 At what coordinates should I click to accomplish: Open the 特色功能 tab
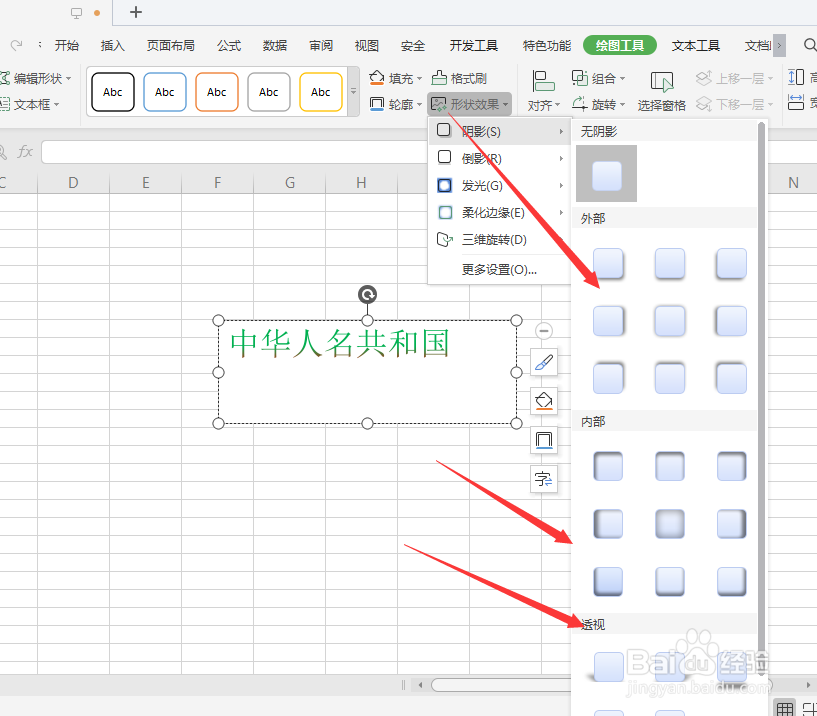547,46
